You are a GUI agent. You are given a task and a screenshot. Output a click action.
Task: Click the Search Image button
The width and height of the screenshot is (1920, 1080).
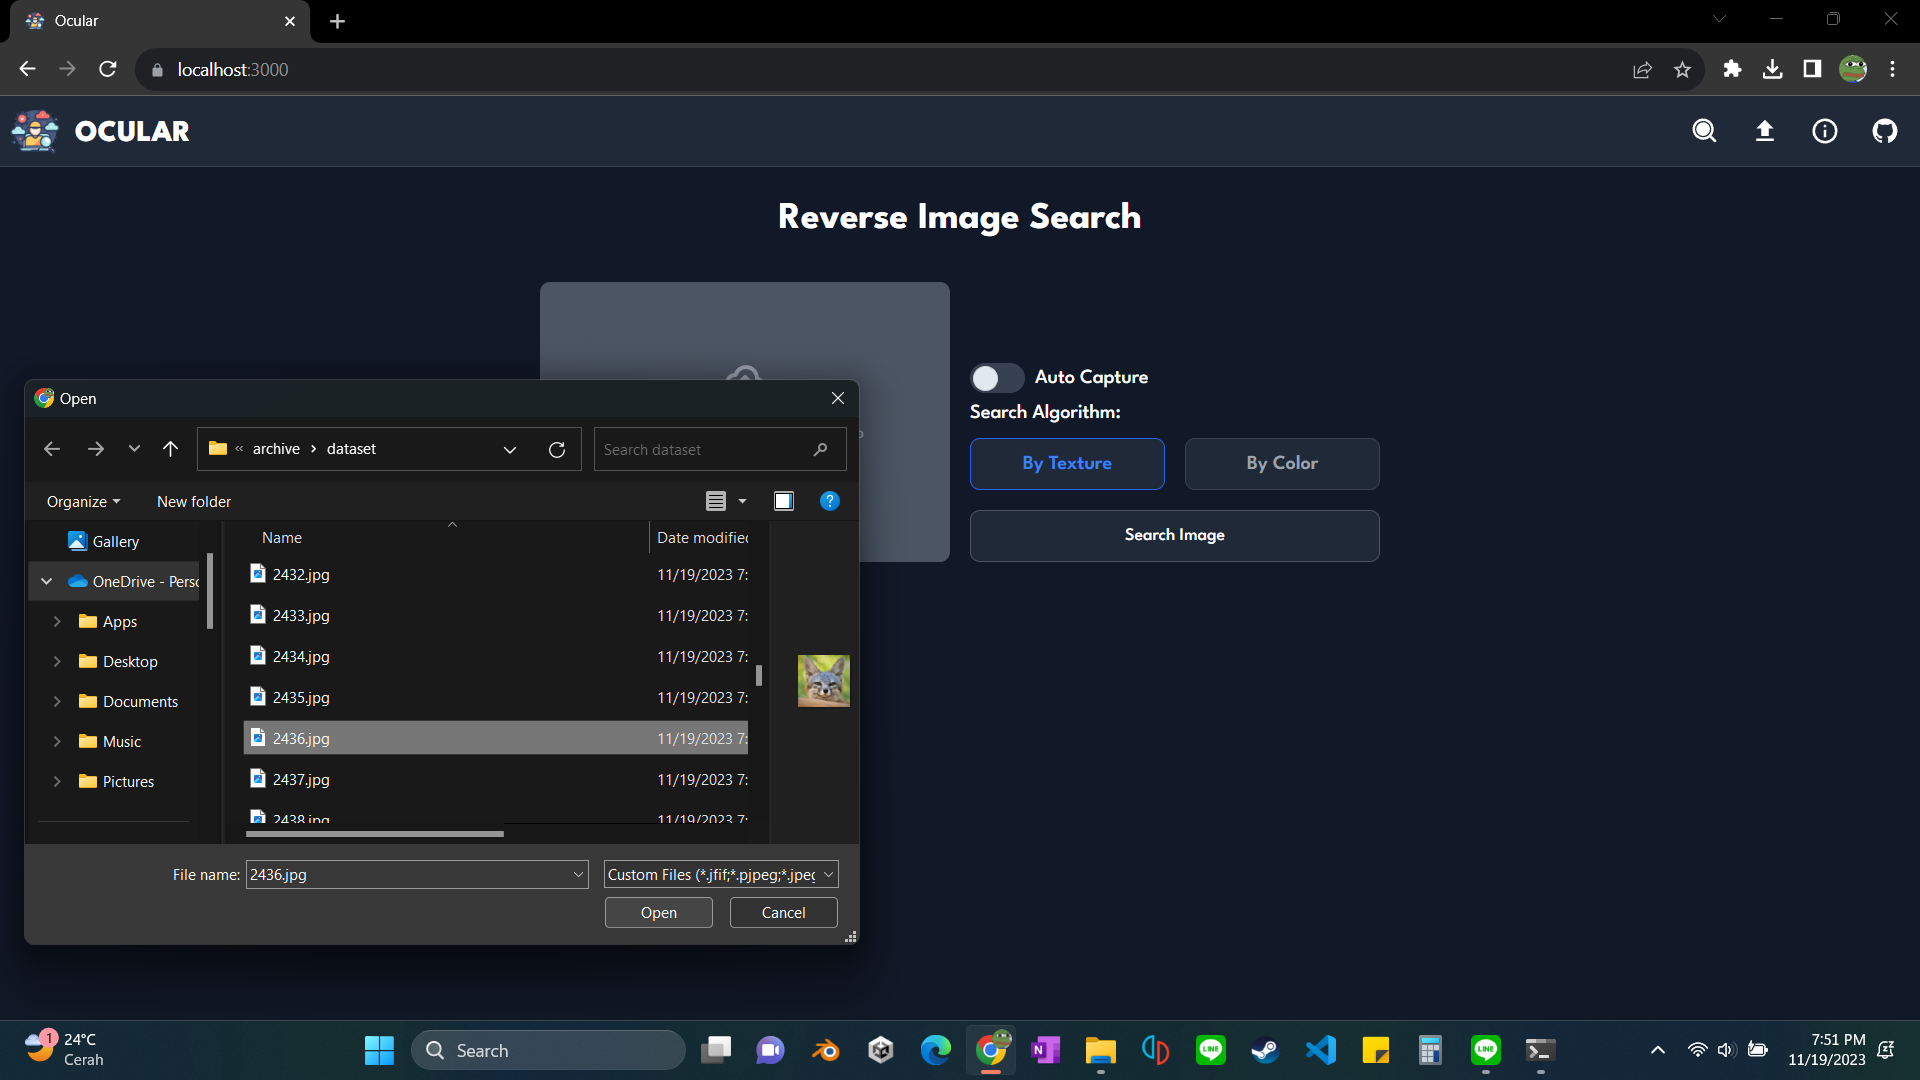click(1174, 535)
